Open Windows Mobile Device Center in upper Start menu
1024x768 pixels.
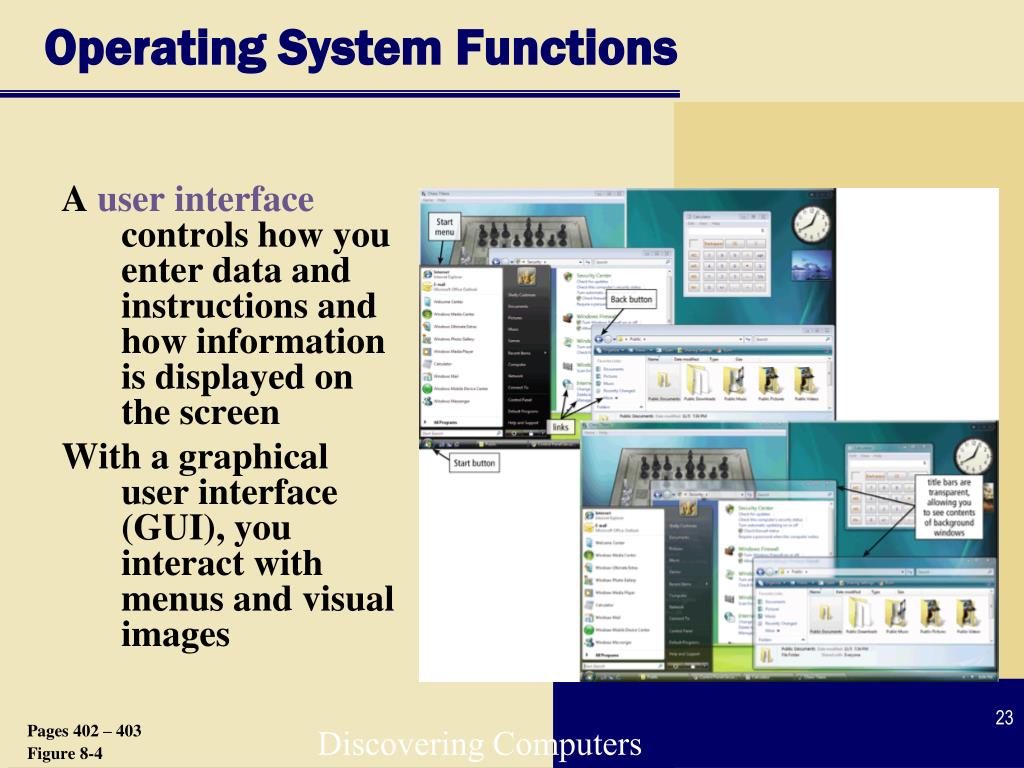tap(462, 389)
